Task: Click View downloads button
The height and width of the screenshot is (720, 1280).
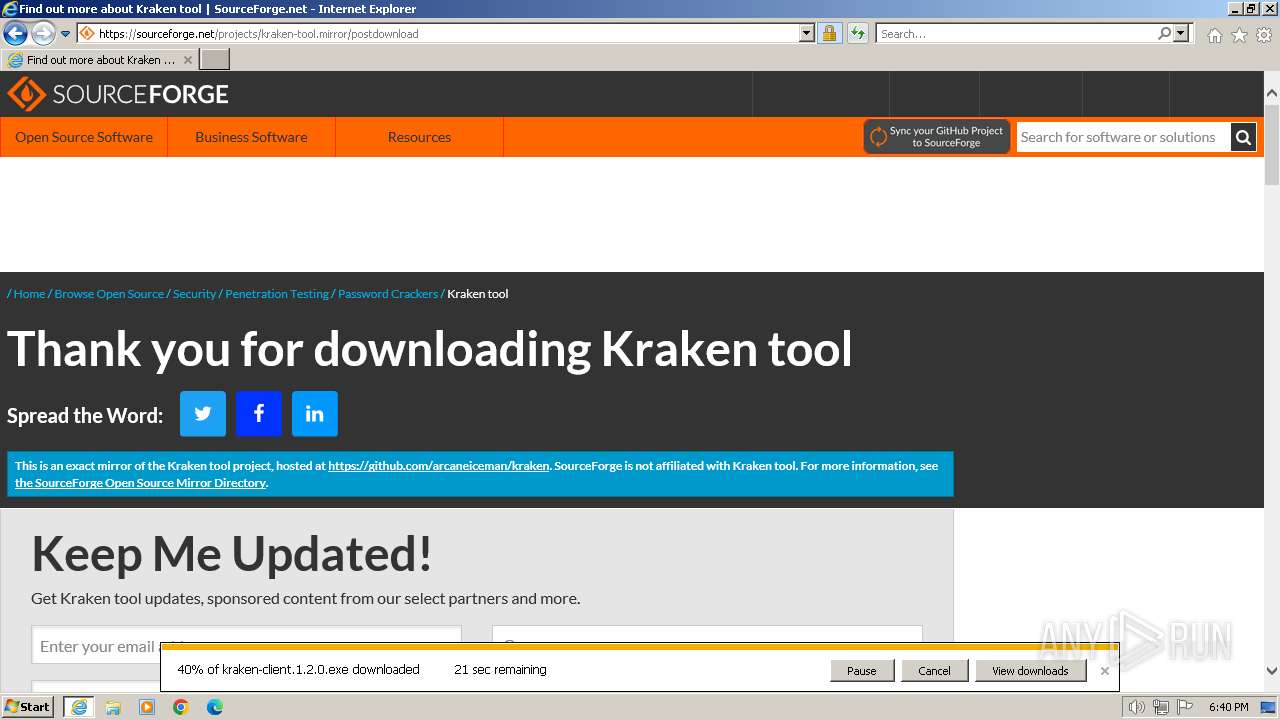Action: (1030, 671)
